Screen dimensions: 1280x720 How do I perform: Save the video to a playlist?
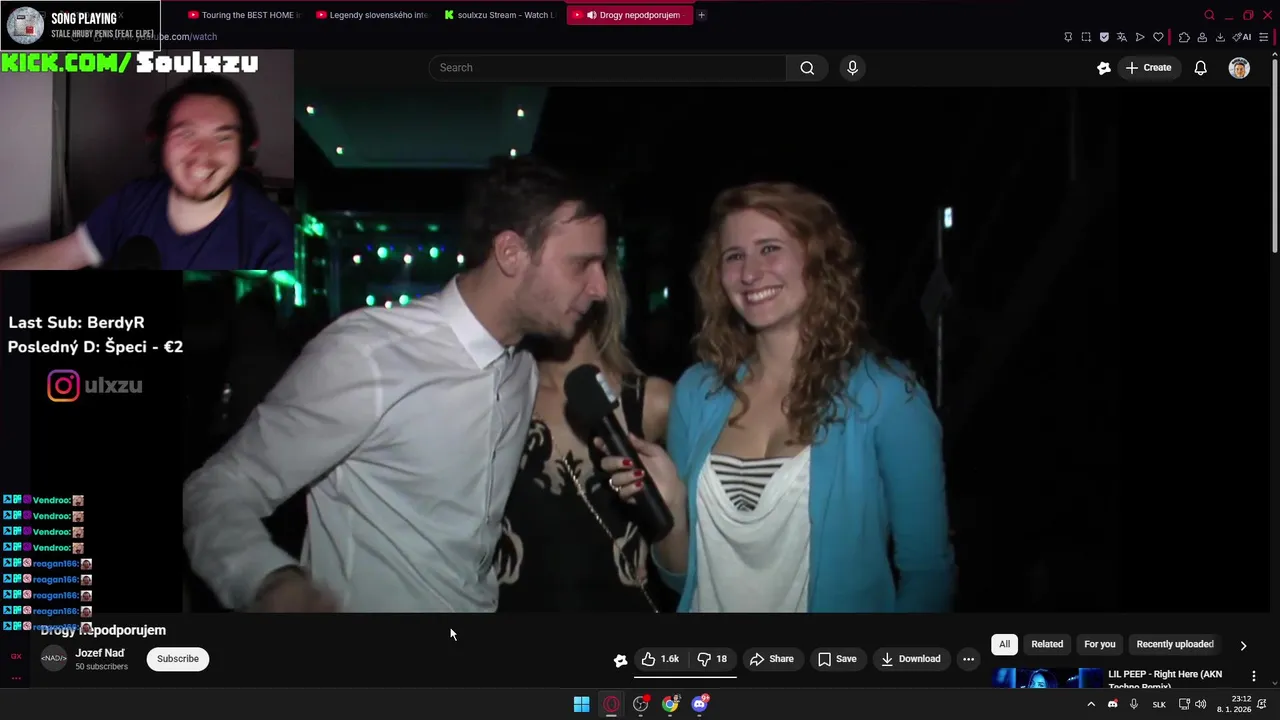click(x=837, y=659)
